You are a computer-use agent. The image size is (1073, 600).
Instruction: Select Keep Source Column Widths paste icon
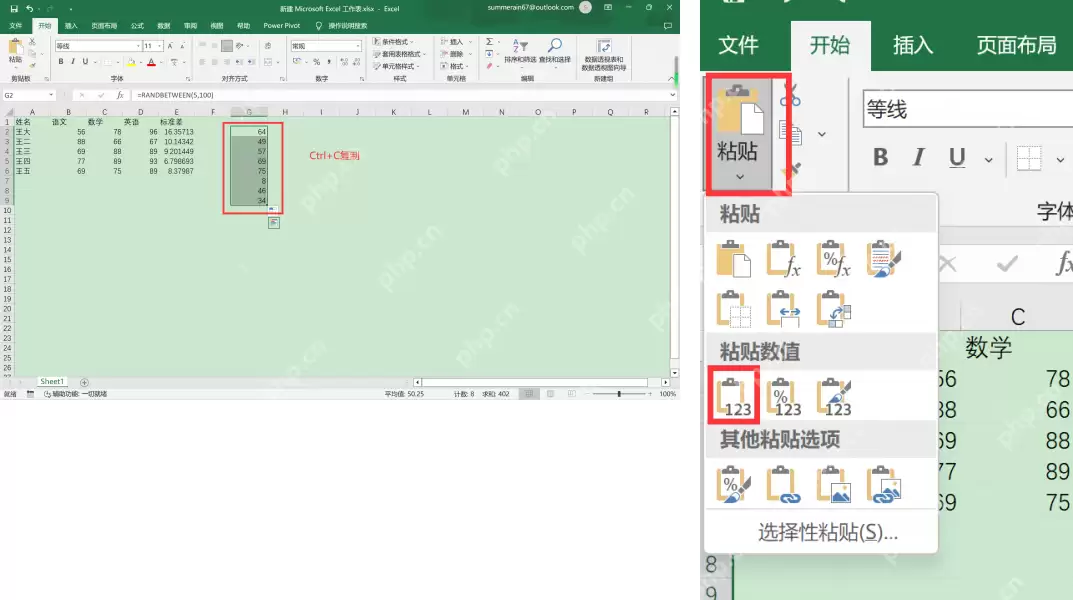pos(784,309)
